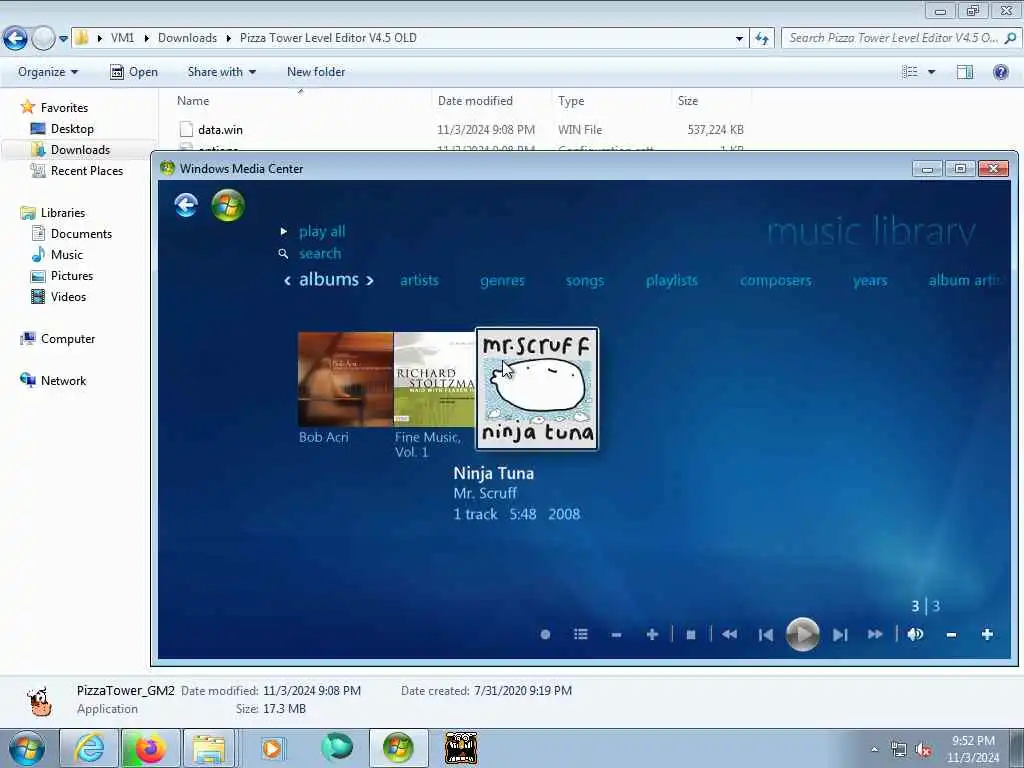Screen dimensions: 1024x768
Task: Click Explorer back navigation button
Action: point(15,39)
